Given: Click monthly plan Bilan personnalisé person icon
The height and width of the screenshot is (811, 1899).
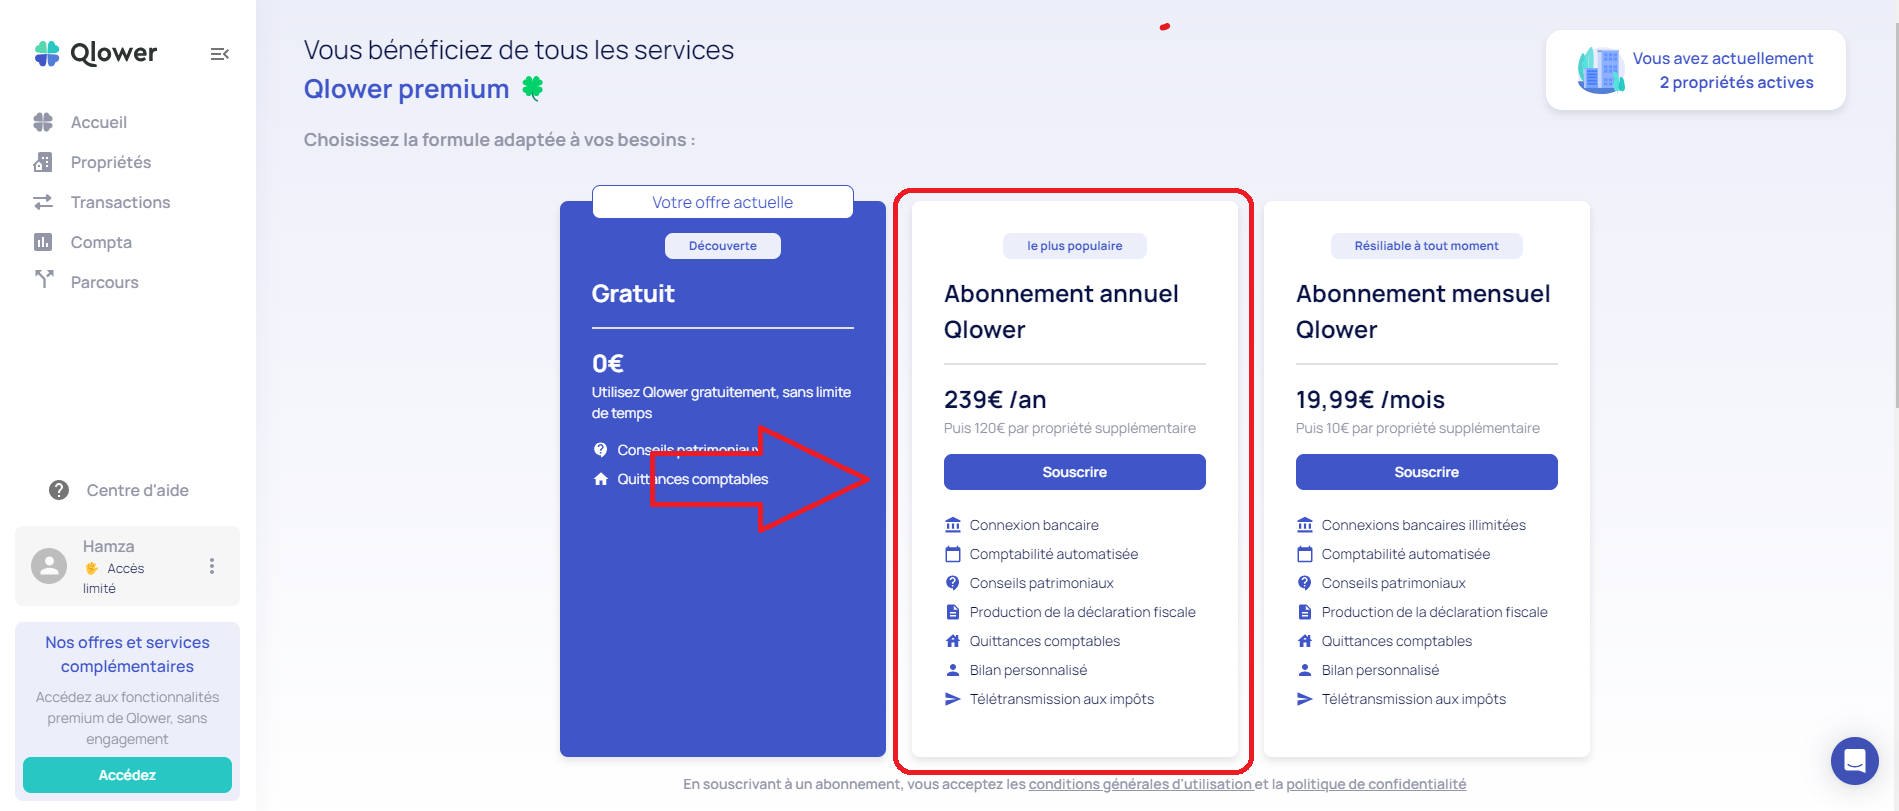Looking at the screenshot, I should pyautogui.click(x=1305, y=670).
